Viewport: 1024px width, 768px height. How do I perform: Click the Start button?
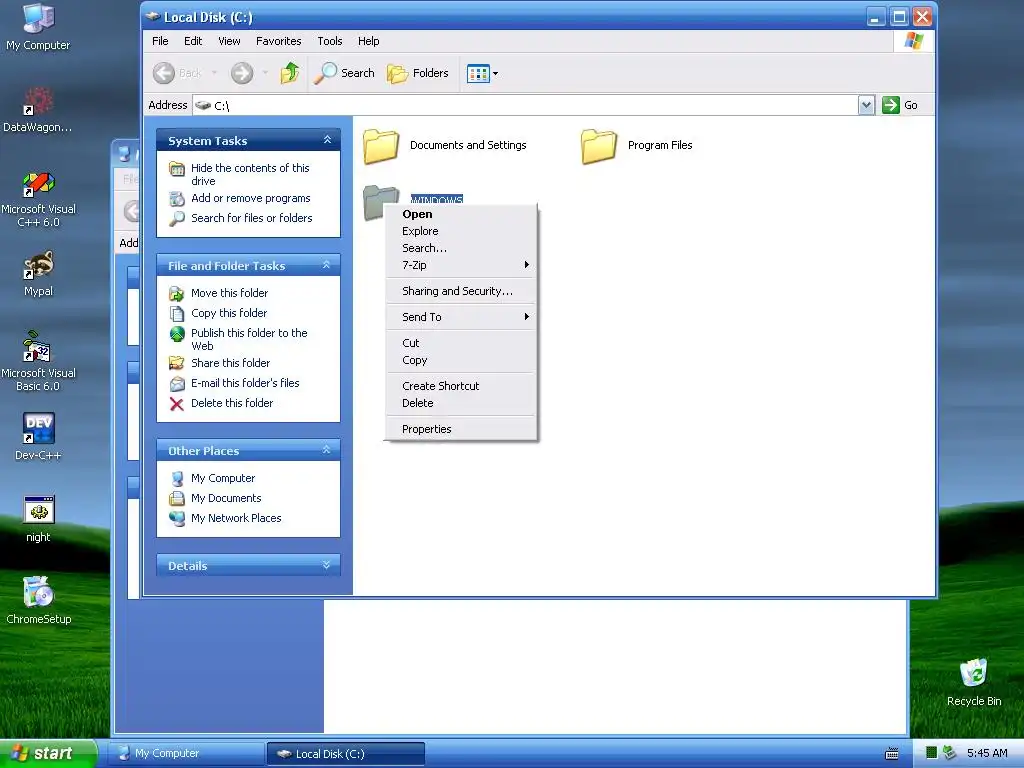(48, 754)
